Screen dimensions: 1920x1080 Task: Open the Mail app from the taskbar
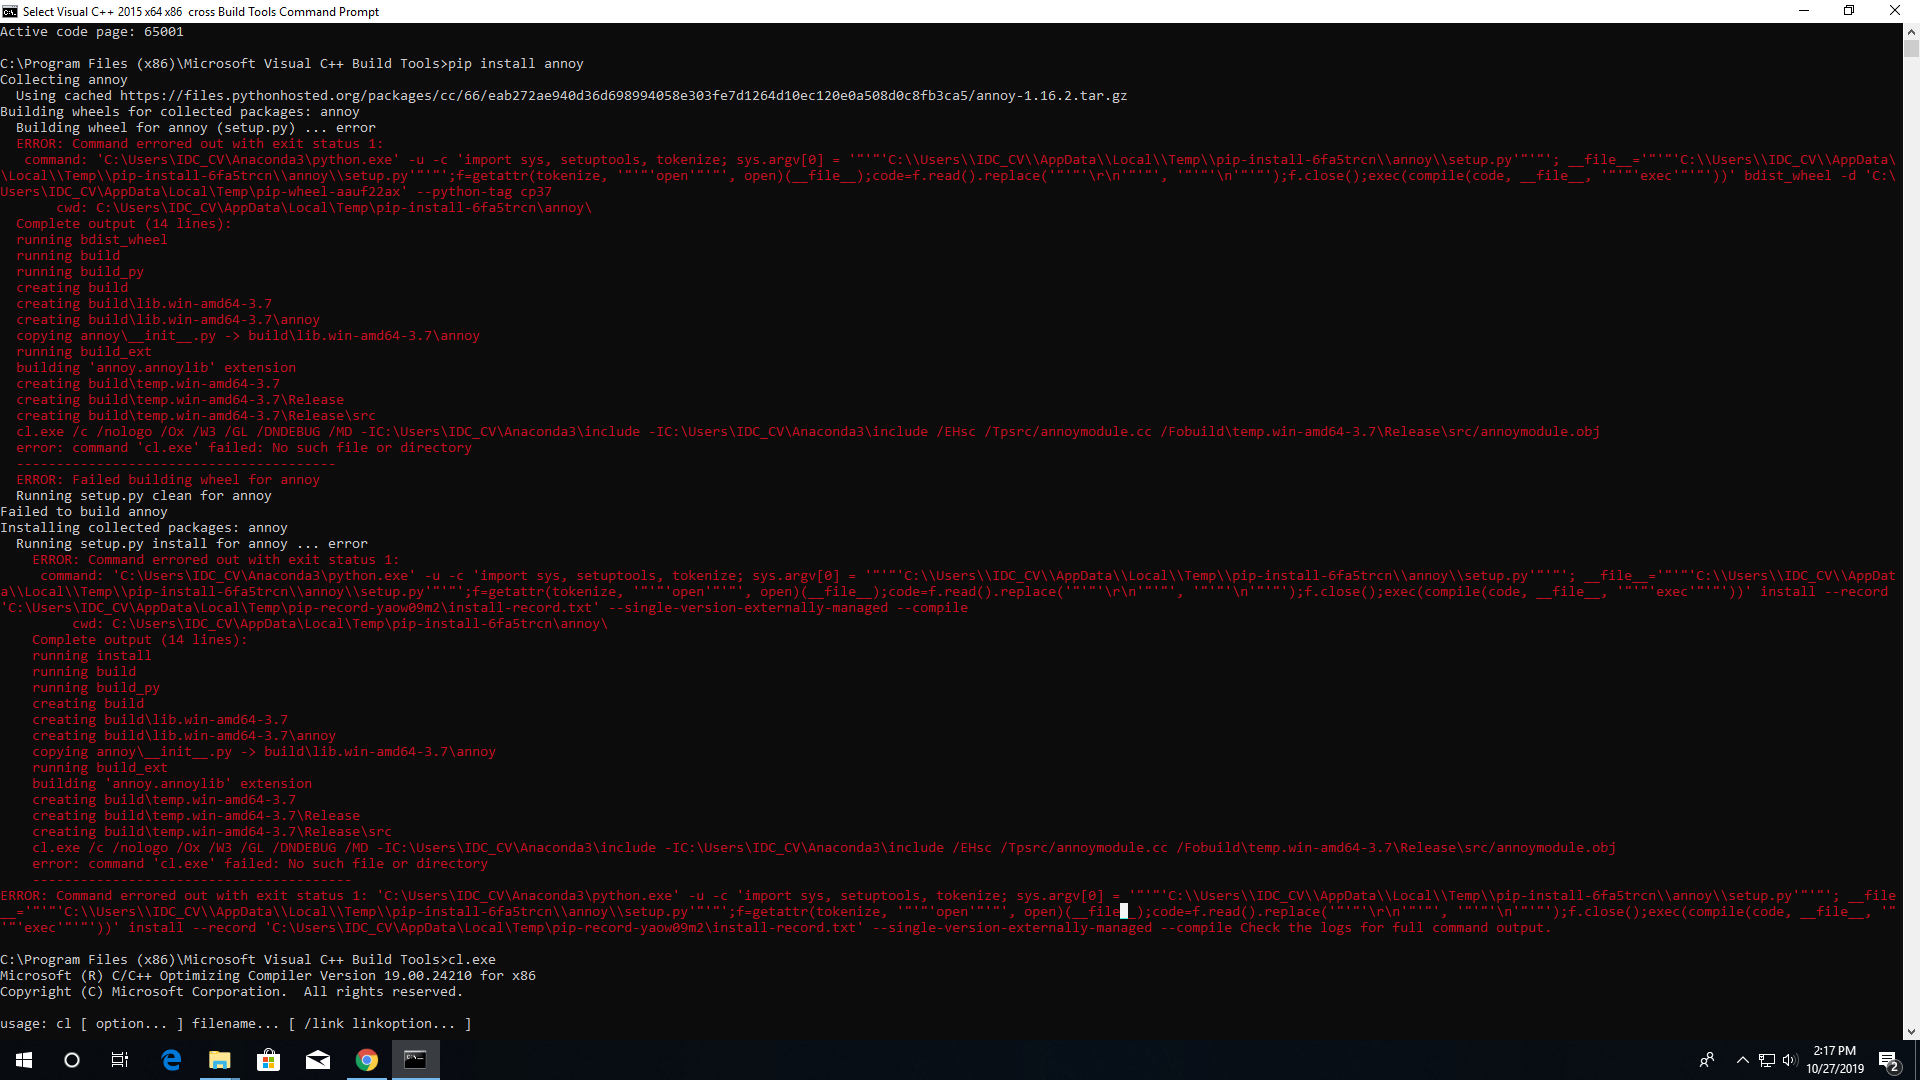318,1059
